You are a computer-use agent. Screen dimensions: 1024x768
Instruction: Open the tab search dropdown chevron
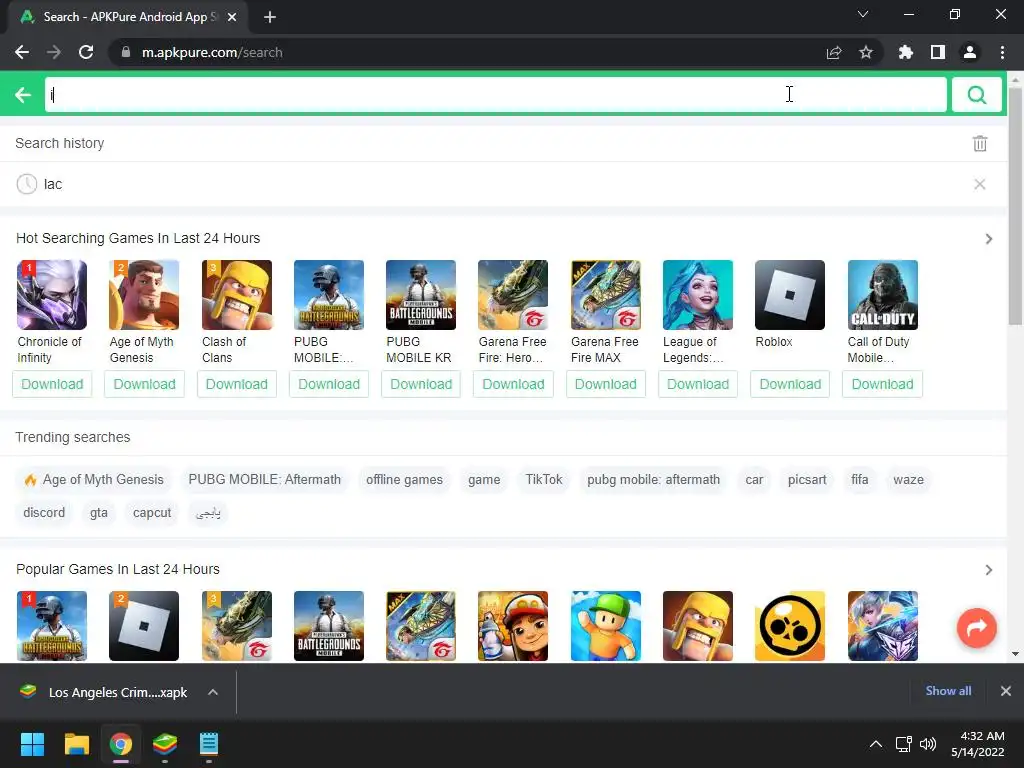tap(863, 14)
